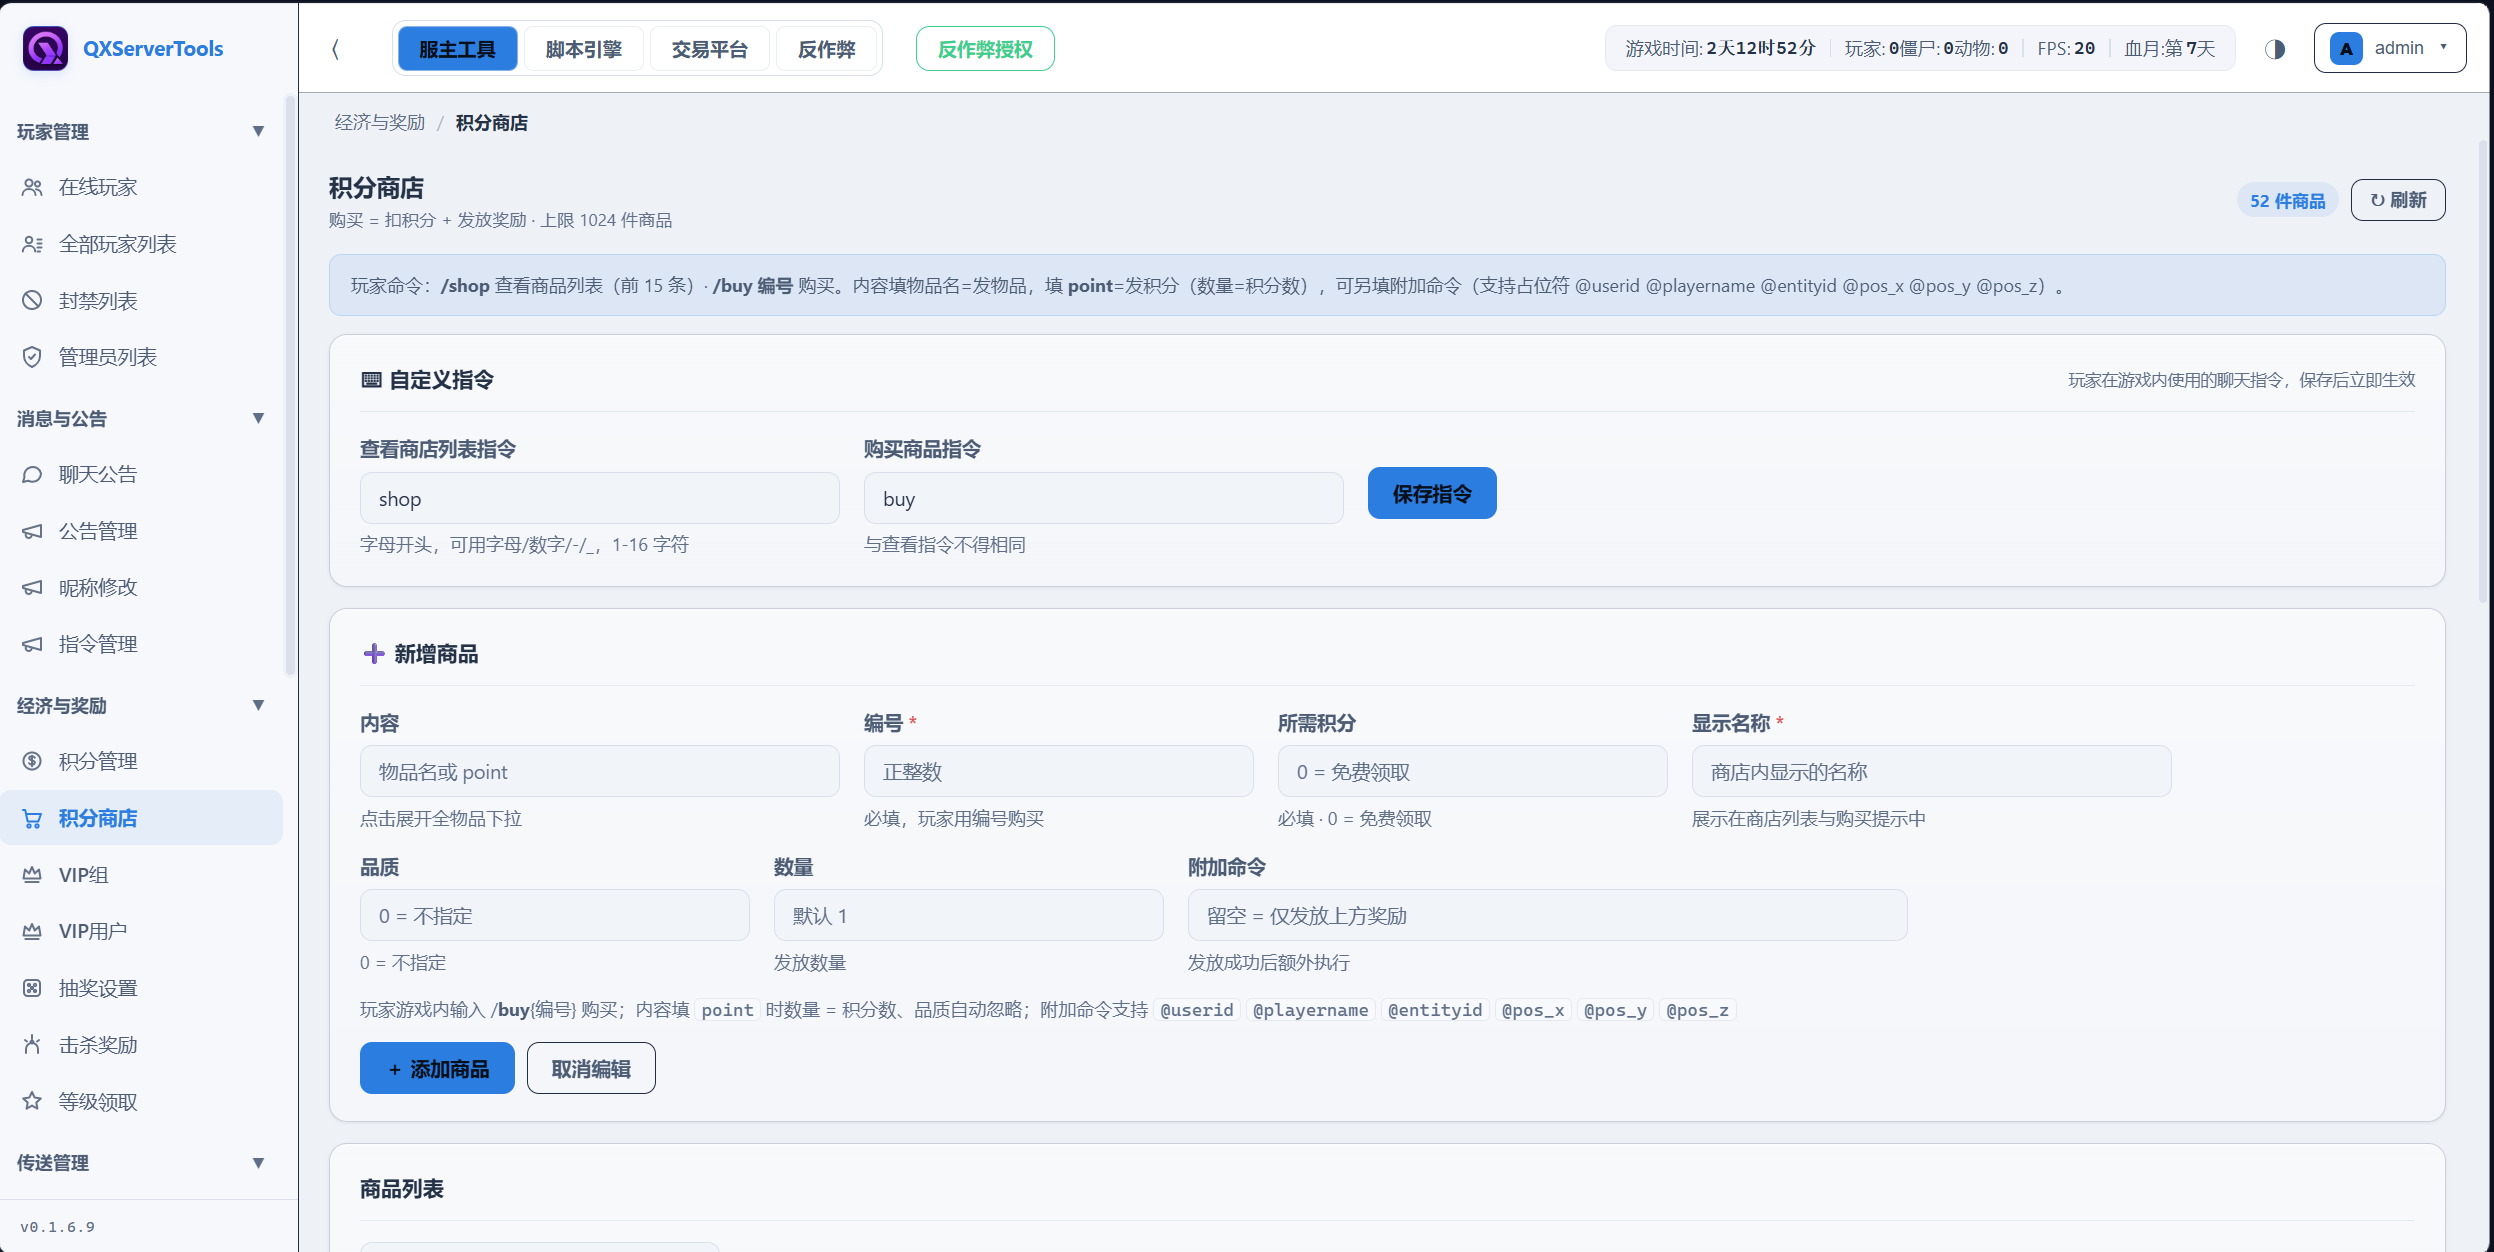Click the 管理员列表 shield icon

[x=32, y=357]
